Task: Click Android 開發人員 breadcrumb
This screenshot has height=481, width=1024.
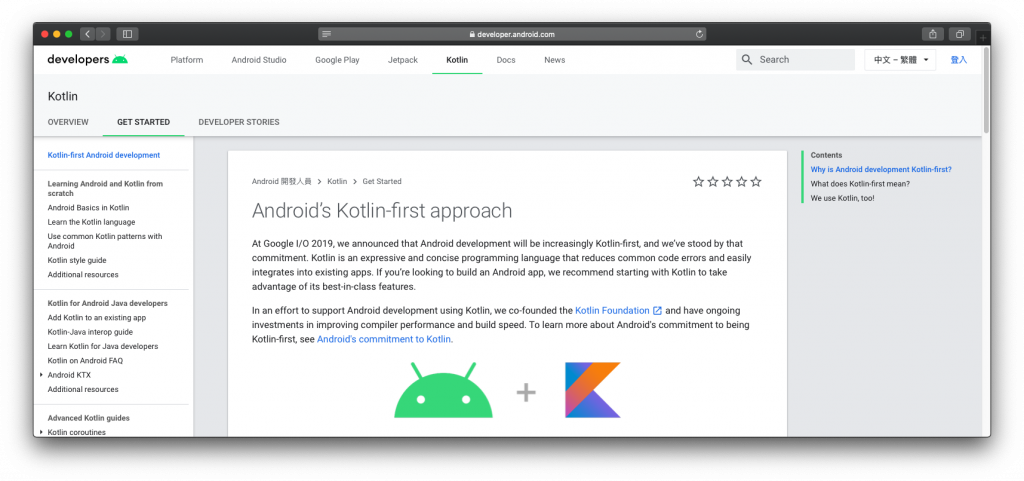Action: [281, 181]
